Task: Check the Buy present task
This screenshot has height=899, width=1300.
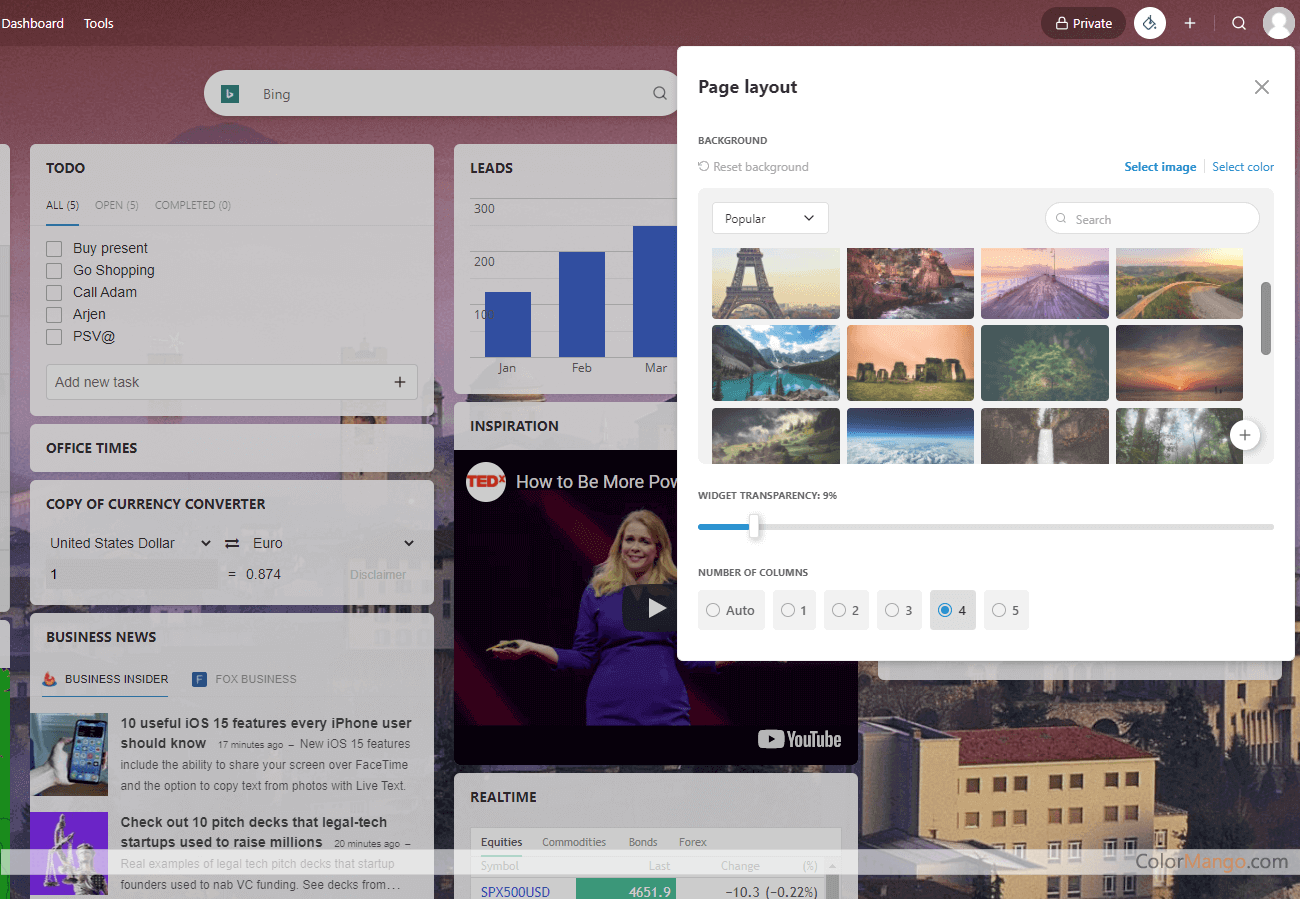Action: (54, 248)
